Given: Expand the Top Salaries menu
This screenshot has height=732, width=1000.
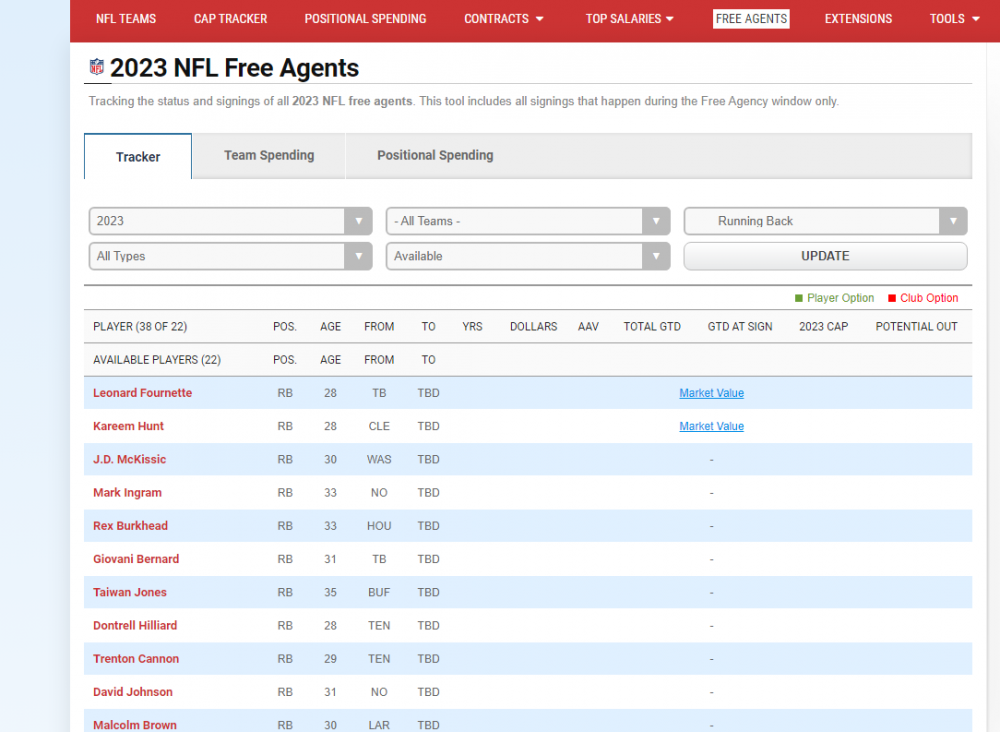Looking at the screenshot, I should (x=629, y=19).
